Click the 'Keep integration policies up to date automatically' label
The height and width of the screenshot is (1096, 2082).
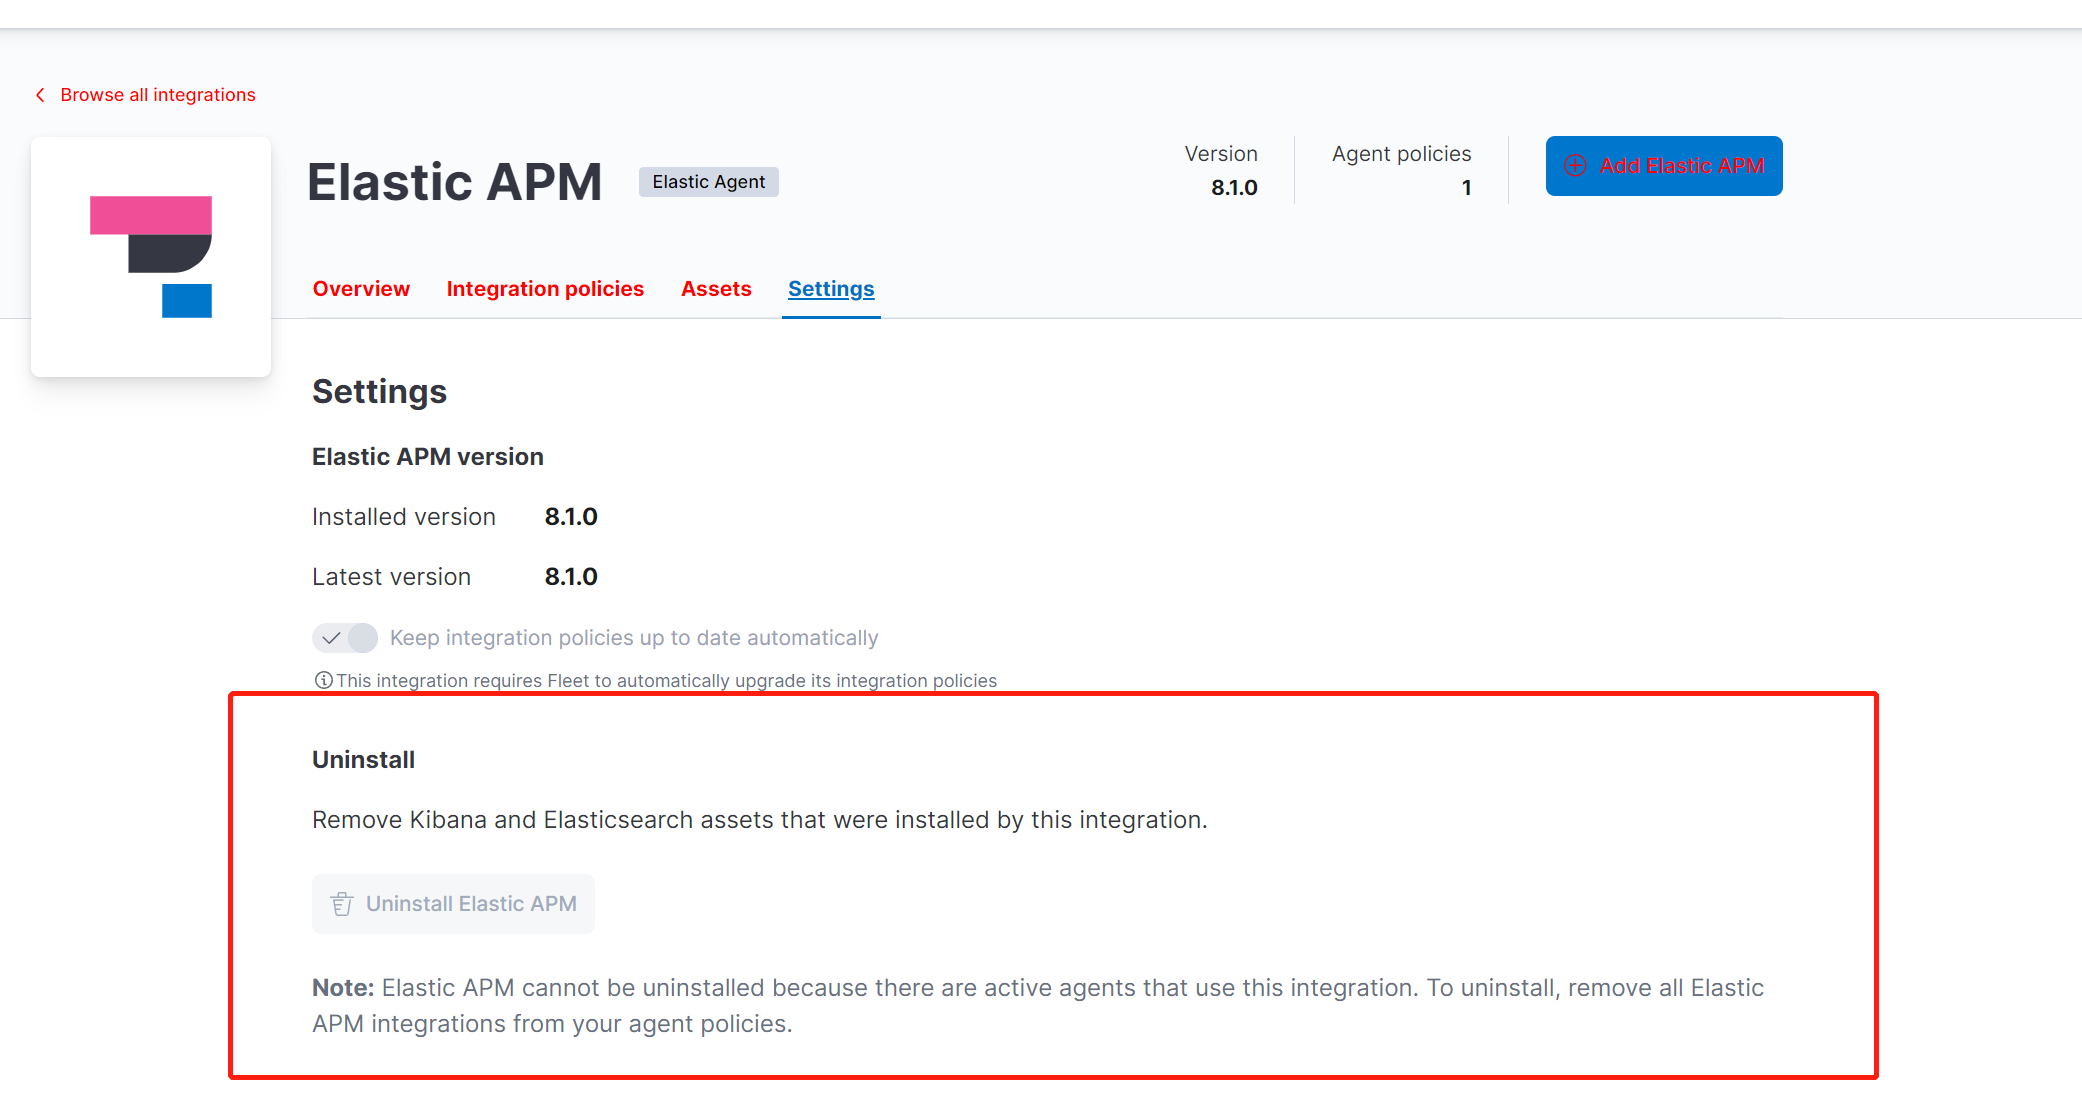pos(634,638)
